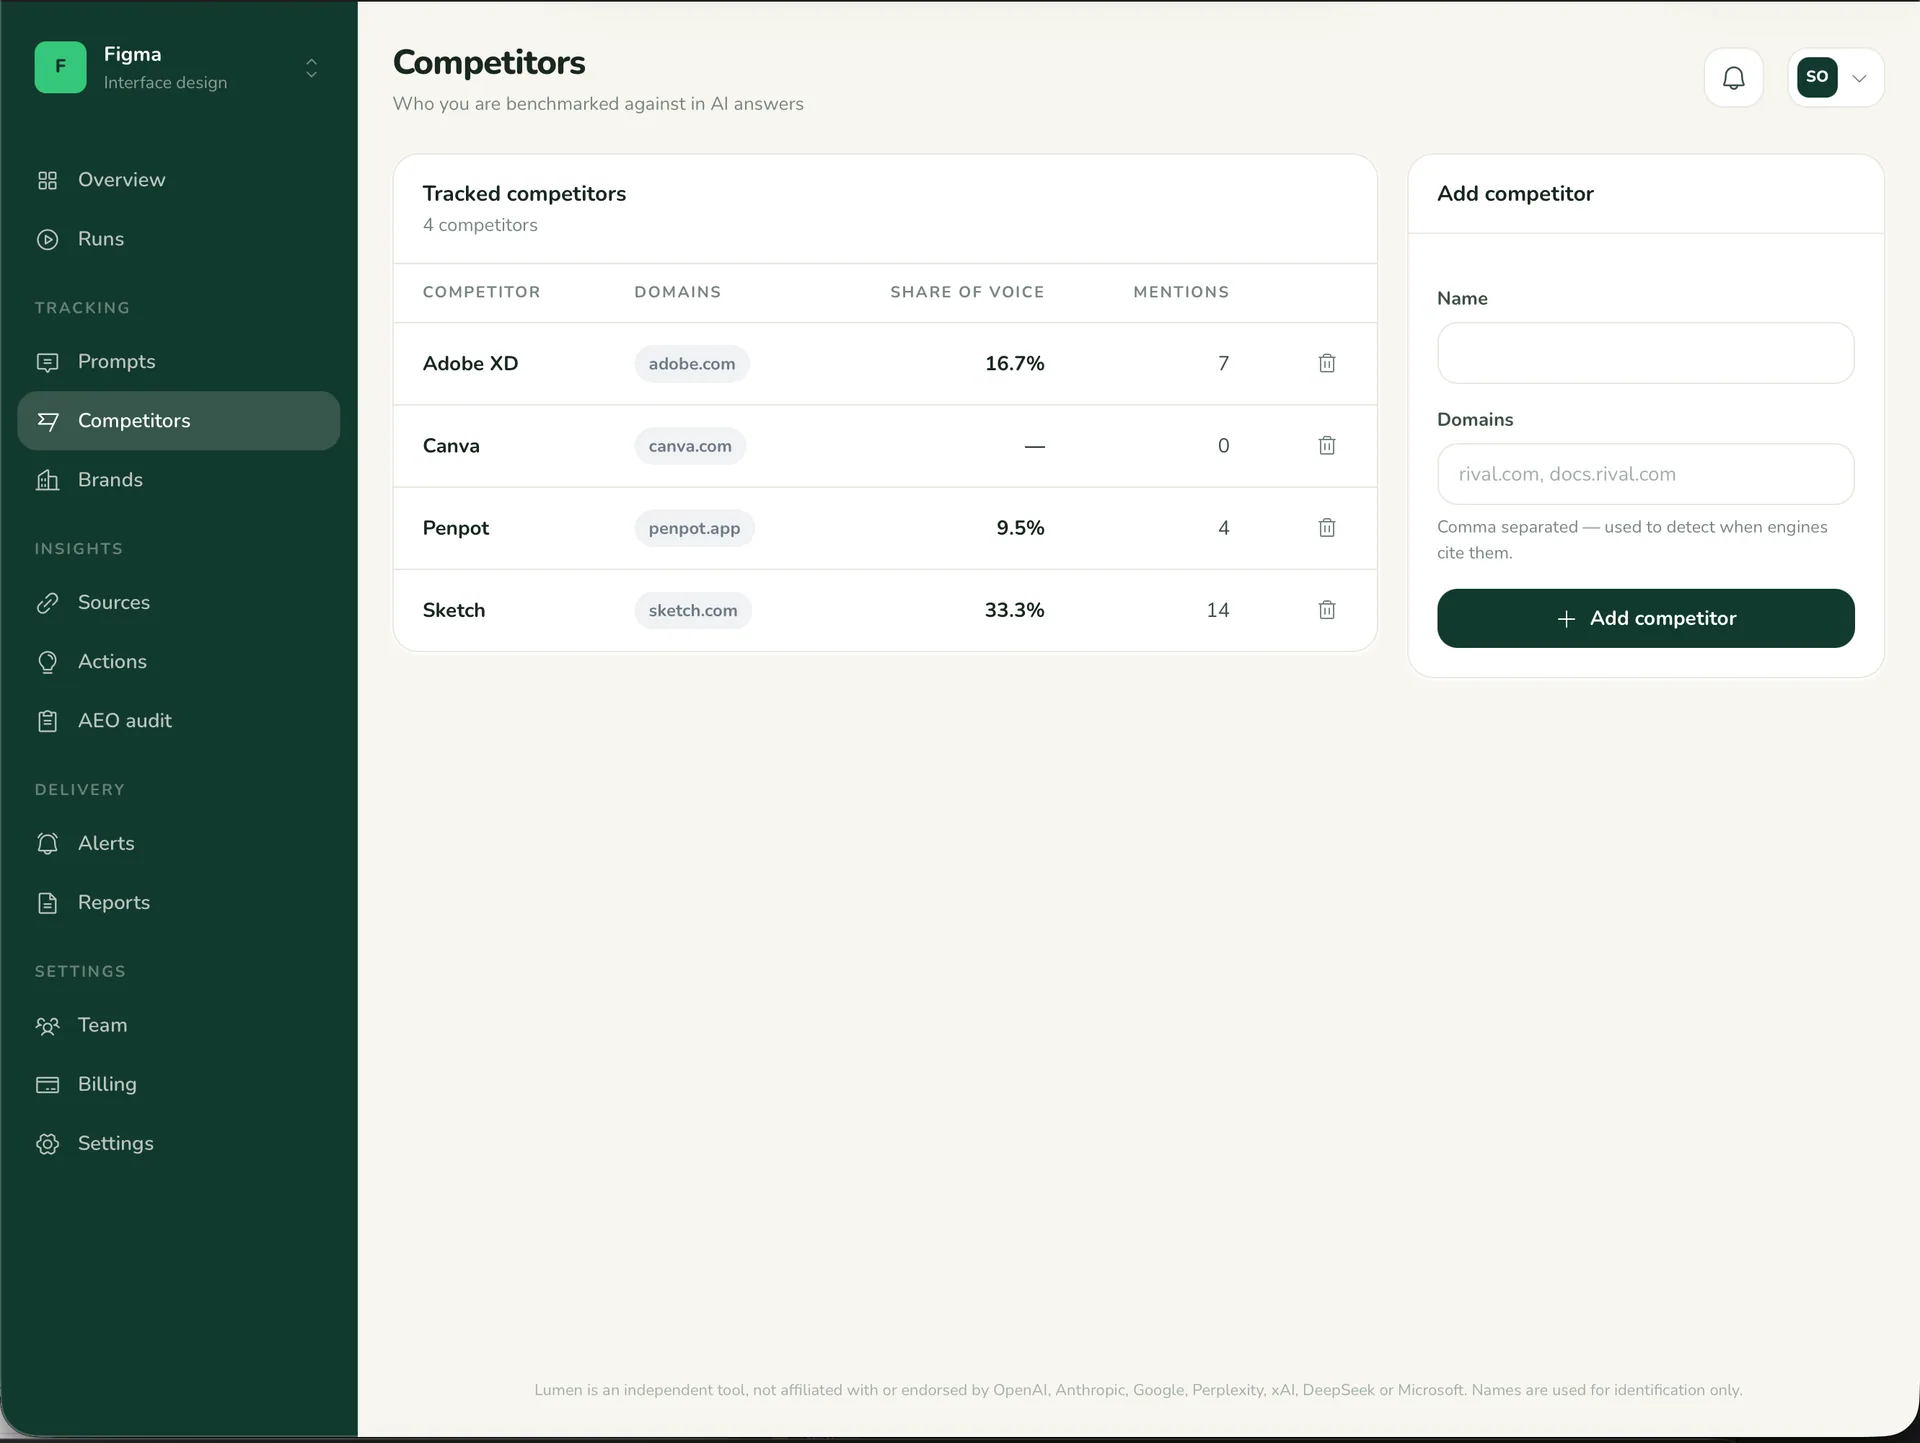The image size is (1920, 1443).
Task: Open the notifications bell
Action: pos(1733,77)
